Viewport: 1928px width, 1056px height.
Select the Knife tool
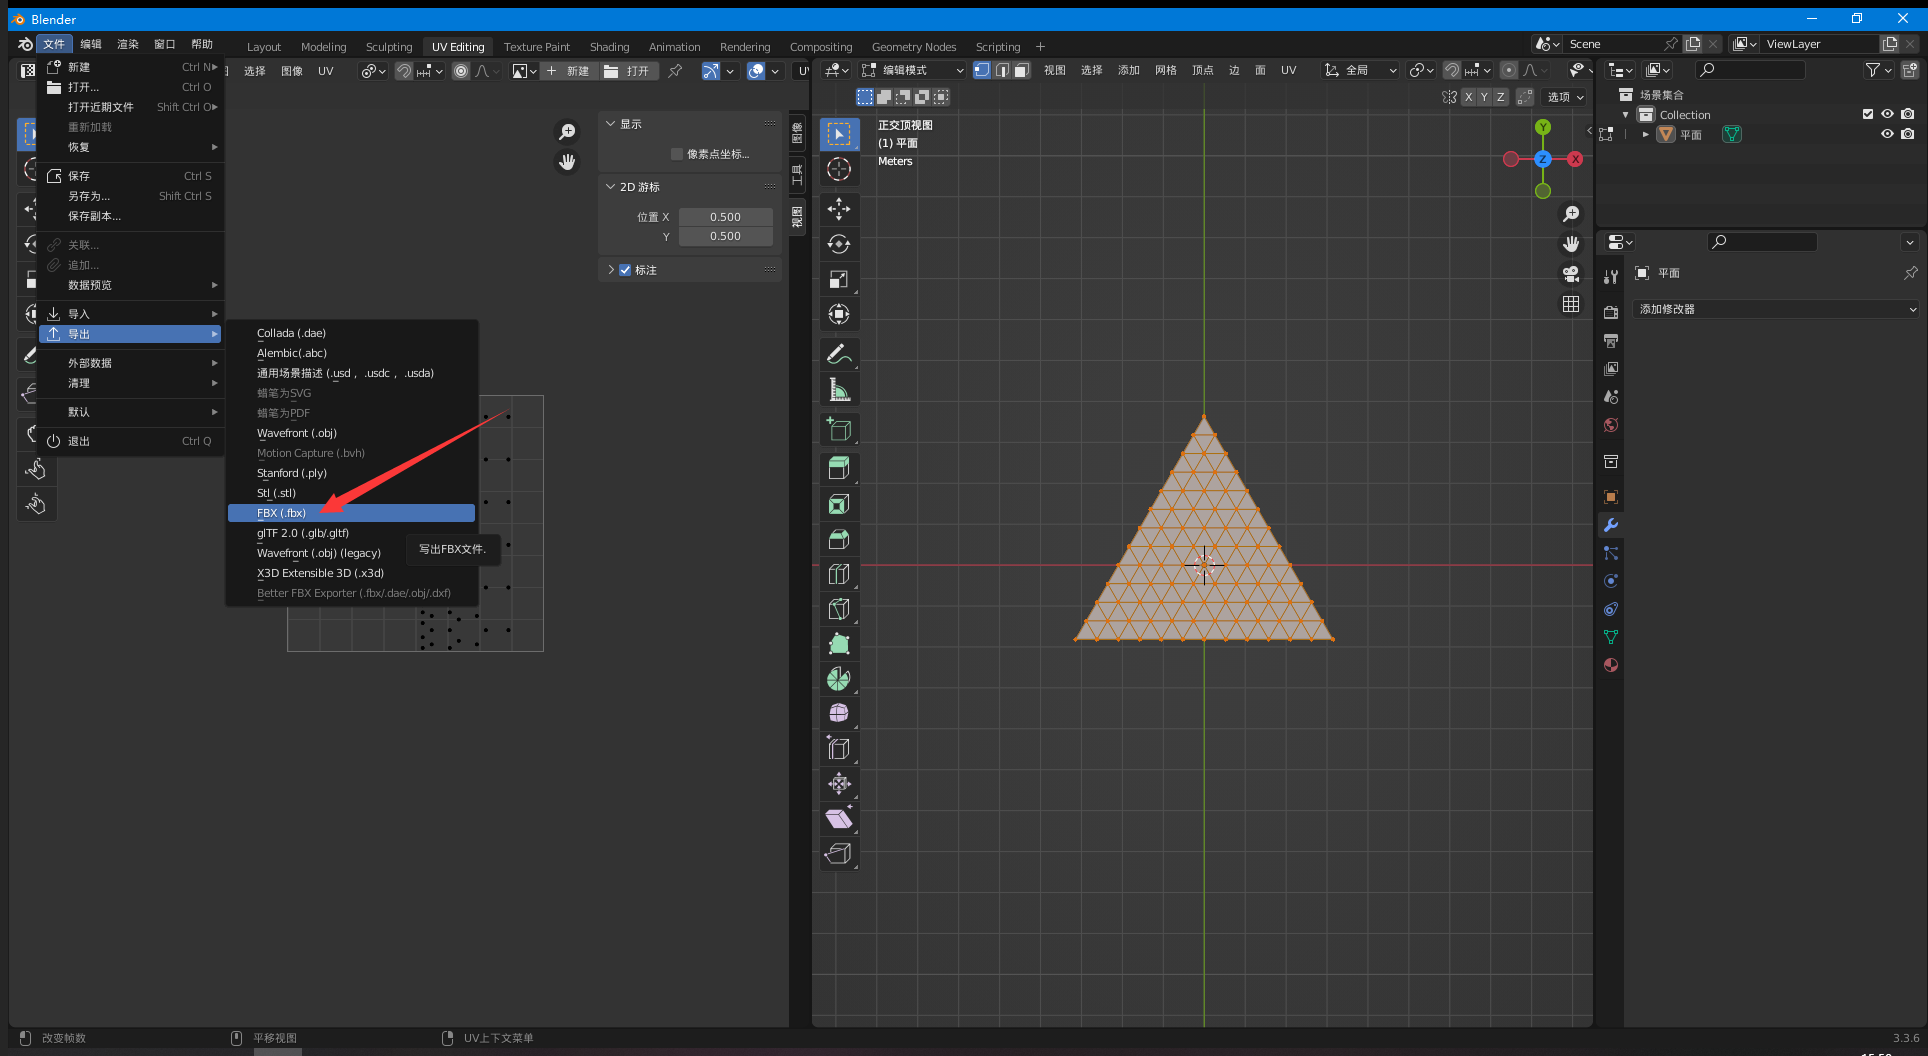tap(839, 609)
